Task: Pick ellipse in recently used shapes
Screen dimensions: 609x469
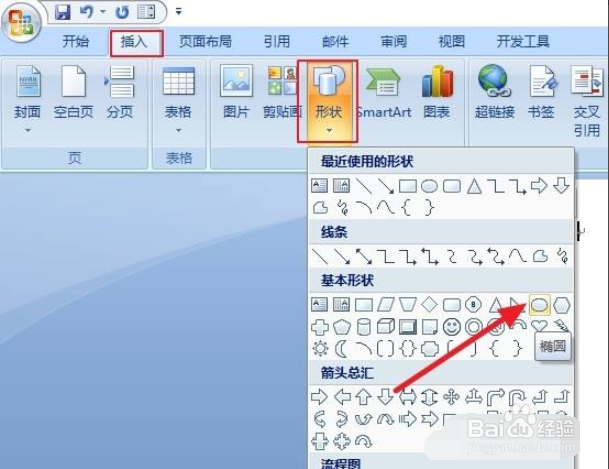Action: (429, 186)
